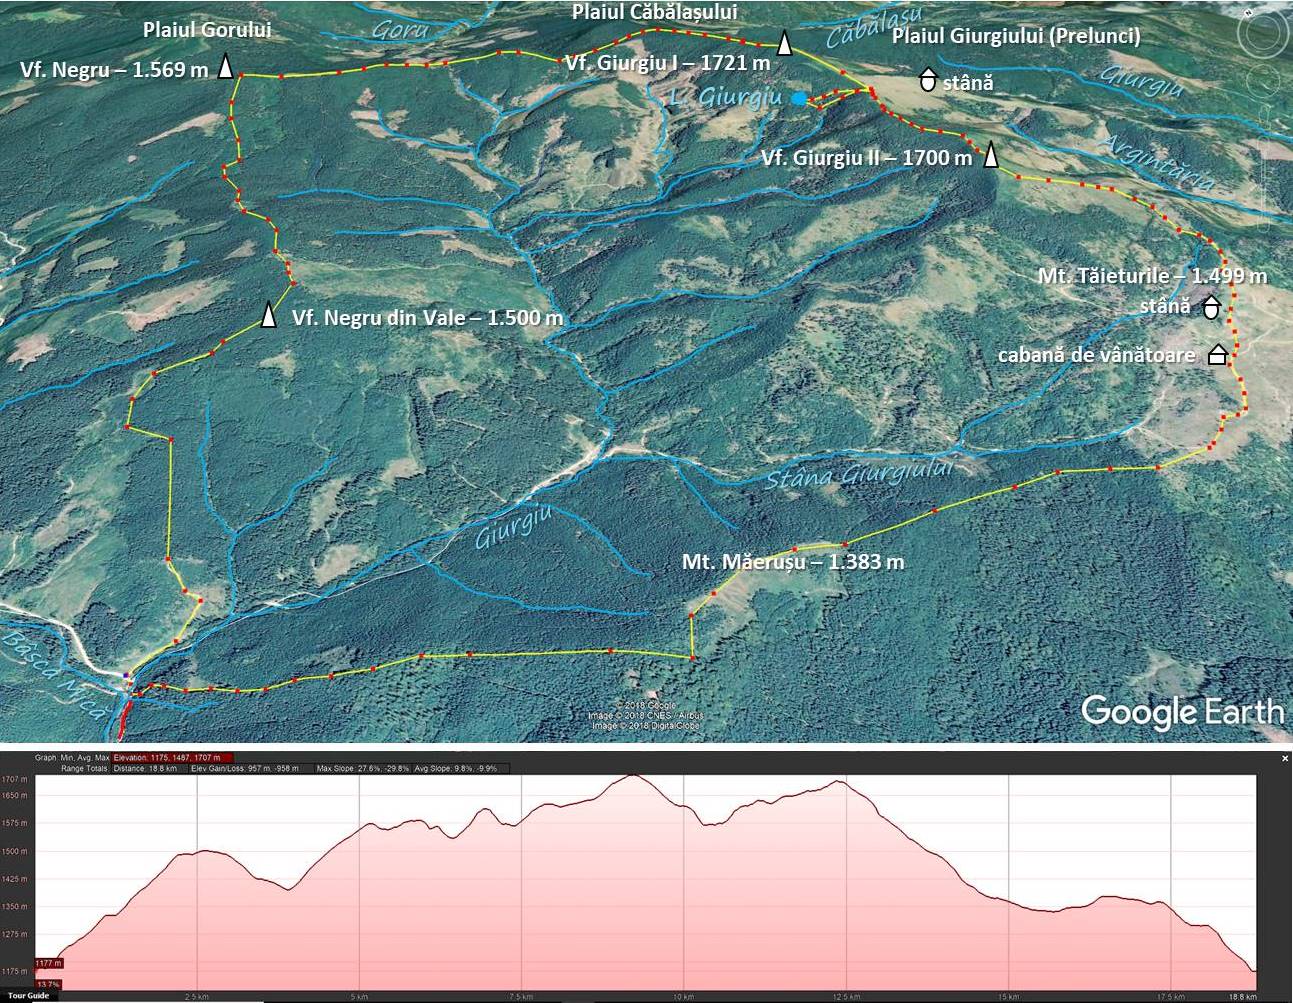Image resolution: width=1293 pixels, height=1003 pixels.
Task: Click the highest peak on elevation profile
Action: [x=632, y=776]
